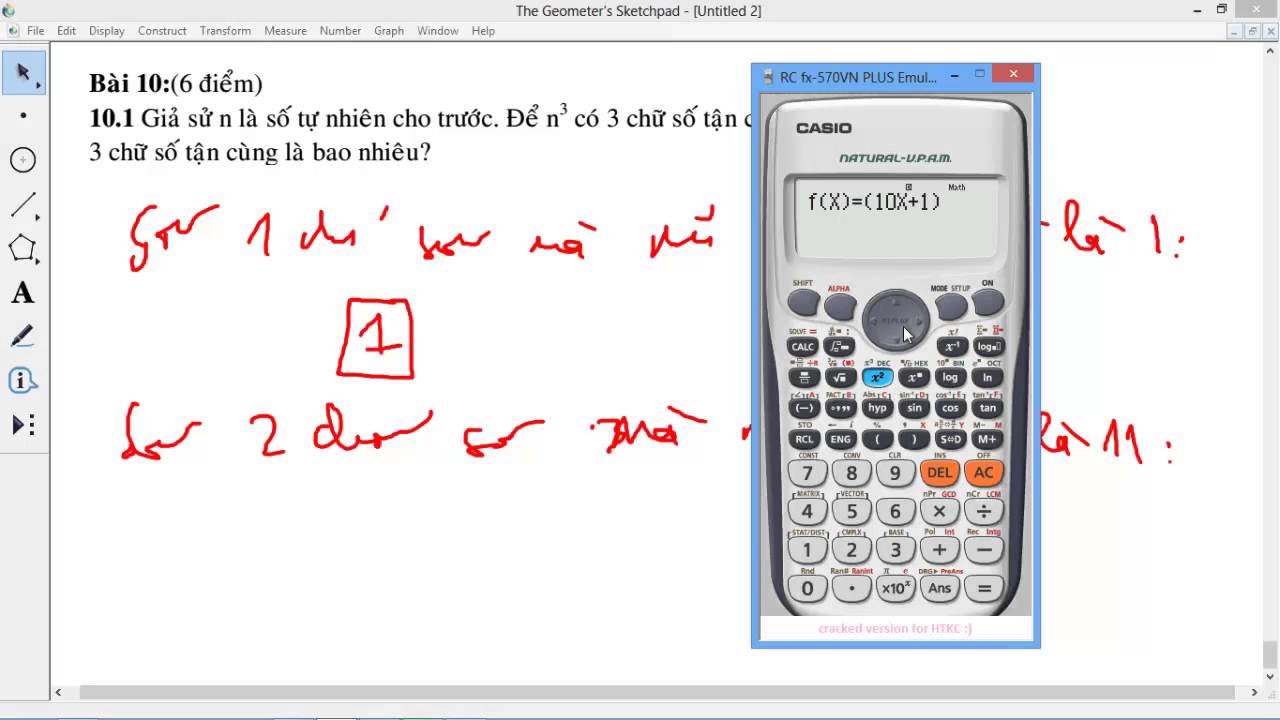Click the calculator SHIFT key
This screenshot has width=1280, height=720.
coord(803,303)
